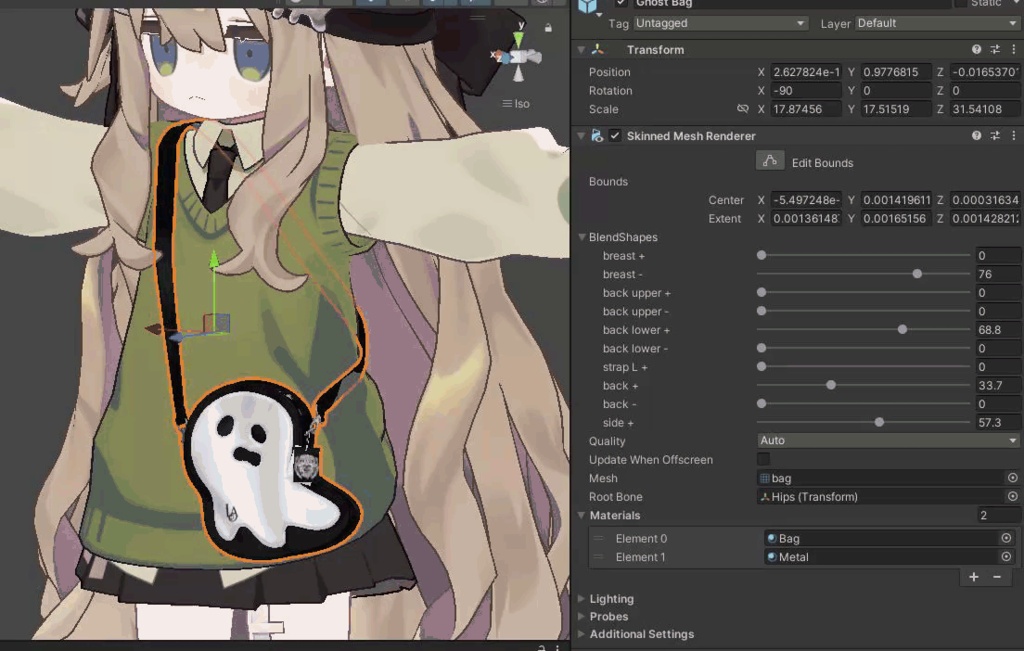Image resolution: width=1024 pixels, height=651 pixels.
Task: Toggle the Ghost Bag active checkbox
Action: click(621, 3)
